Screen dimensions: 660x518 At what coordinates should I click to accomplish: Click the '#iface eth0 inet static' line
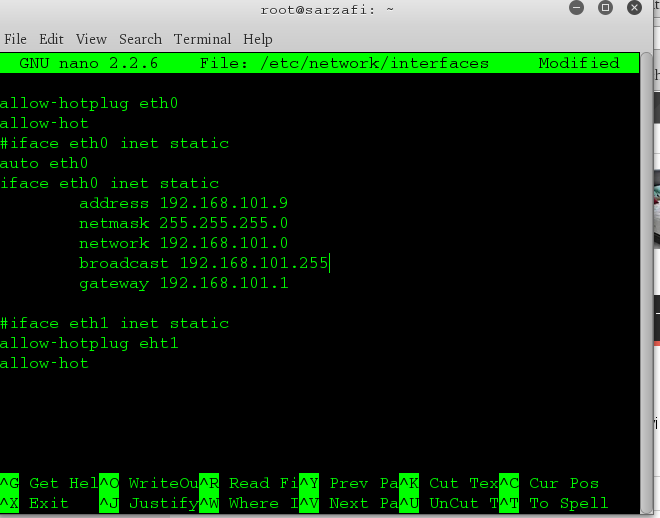(x=114, y=143)
